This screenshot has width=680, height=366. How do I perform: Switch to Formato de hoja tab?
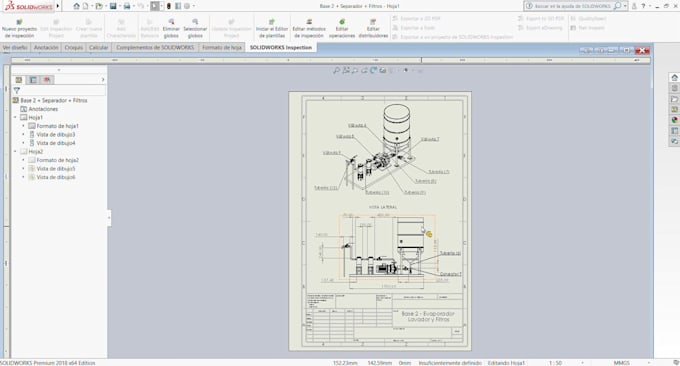coord(222,47)
